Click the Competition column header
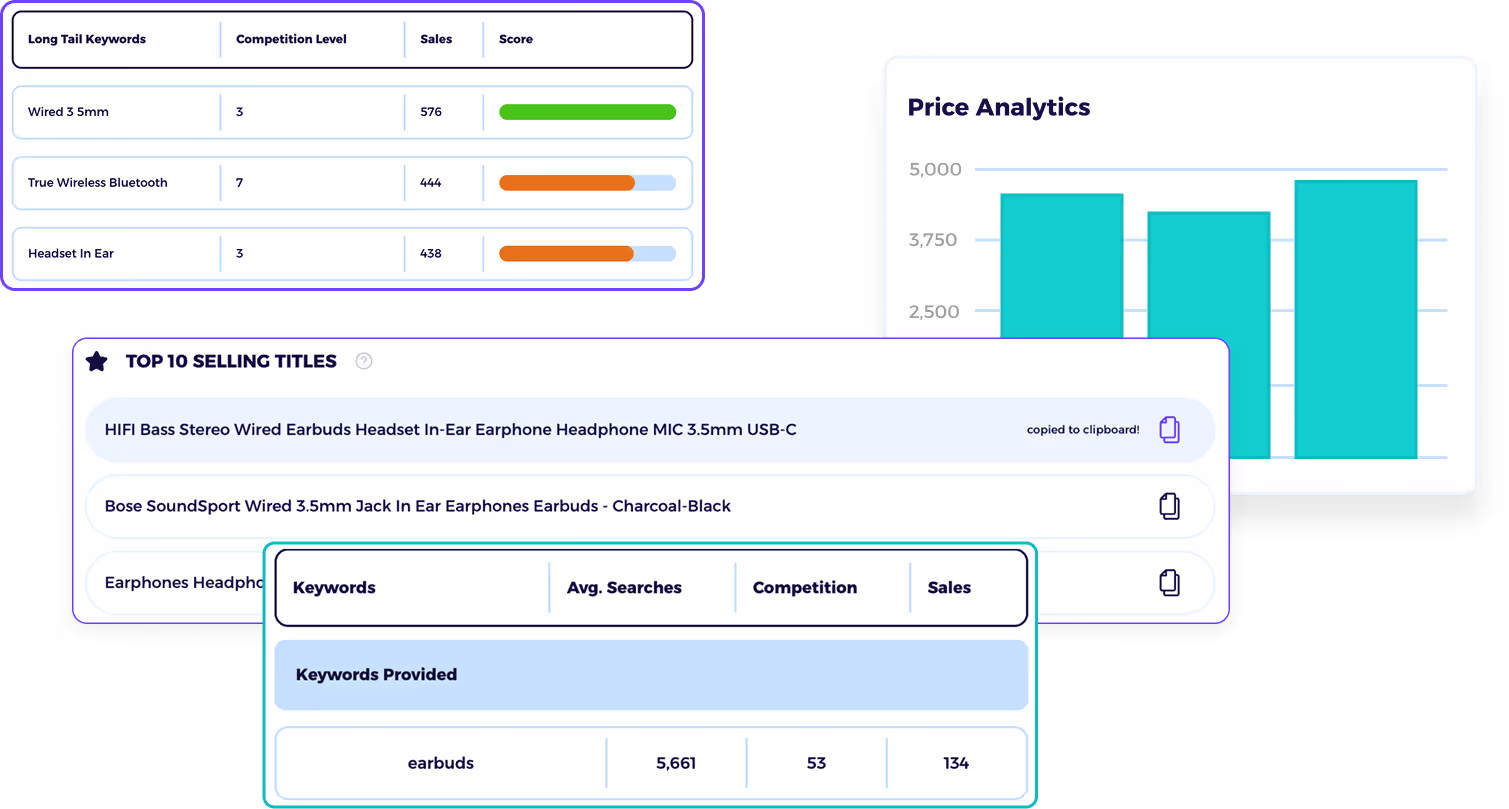This screenshot has width=1509, height=809. click(805, 588)
